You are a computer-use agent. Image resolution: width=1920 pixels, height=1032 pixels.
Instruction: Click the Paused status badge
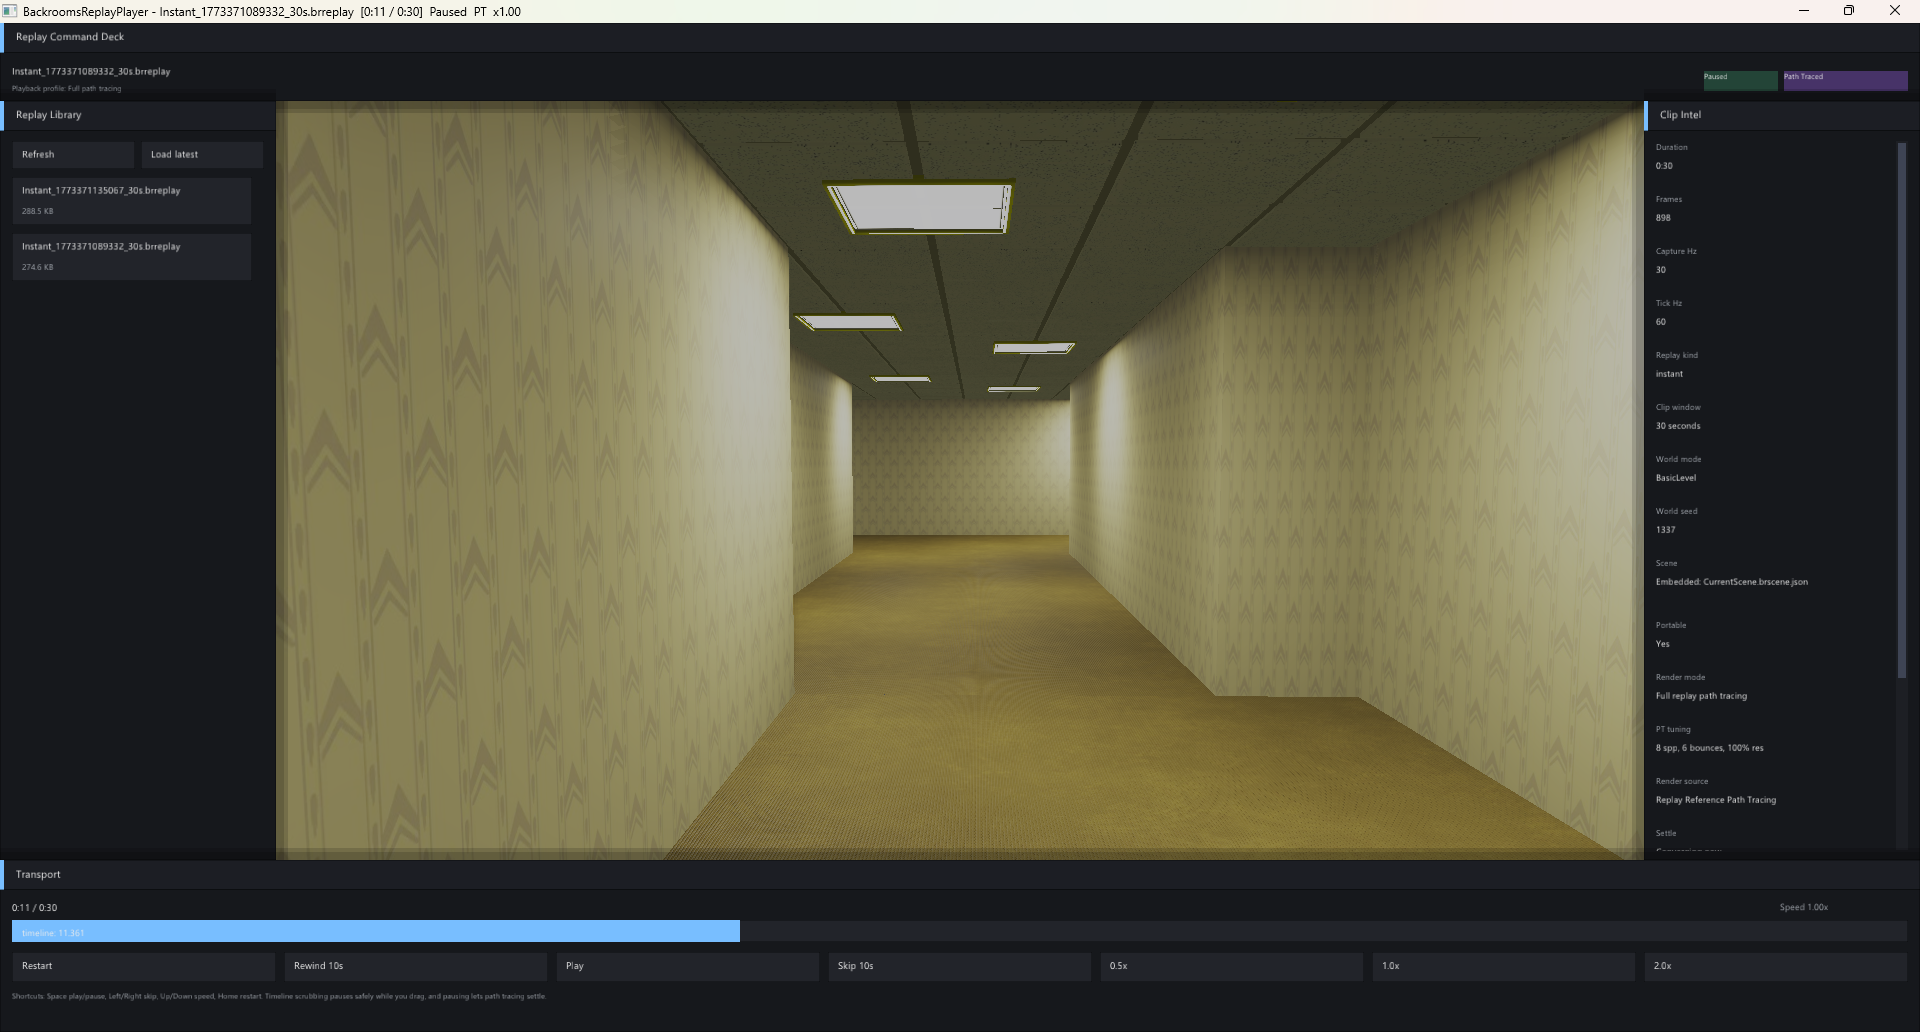tap(1739, 80)
